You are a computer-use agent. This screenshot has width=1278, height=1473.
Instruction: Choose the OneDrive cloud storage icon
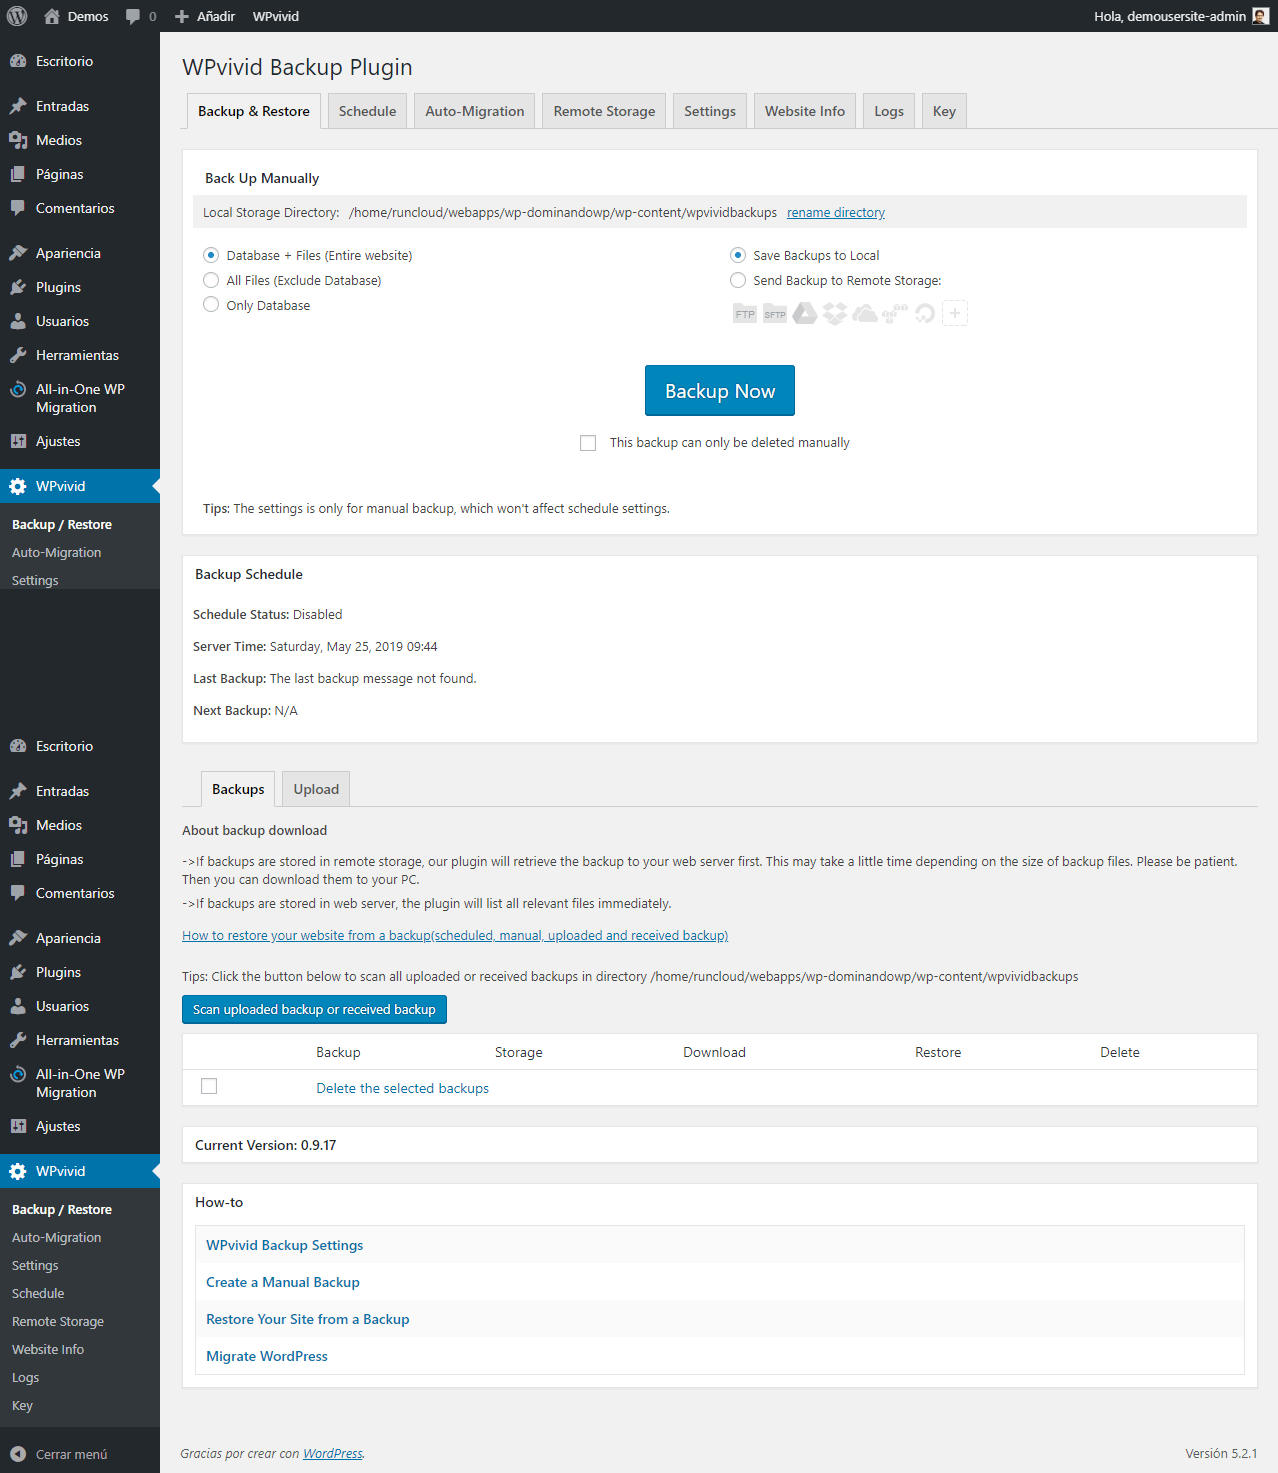tap(865, 314)
